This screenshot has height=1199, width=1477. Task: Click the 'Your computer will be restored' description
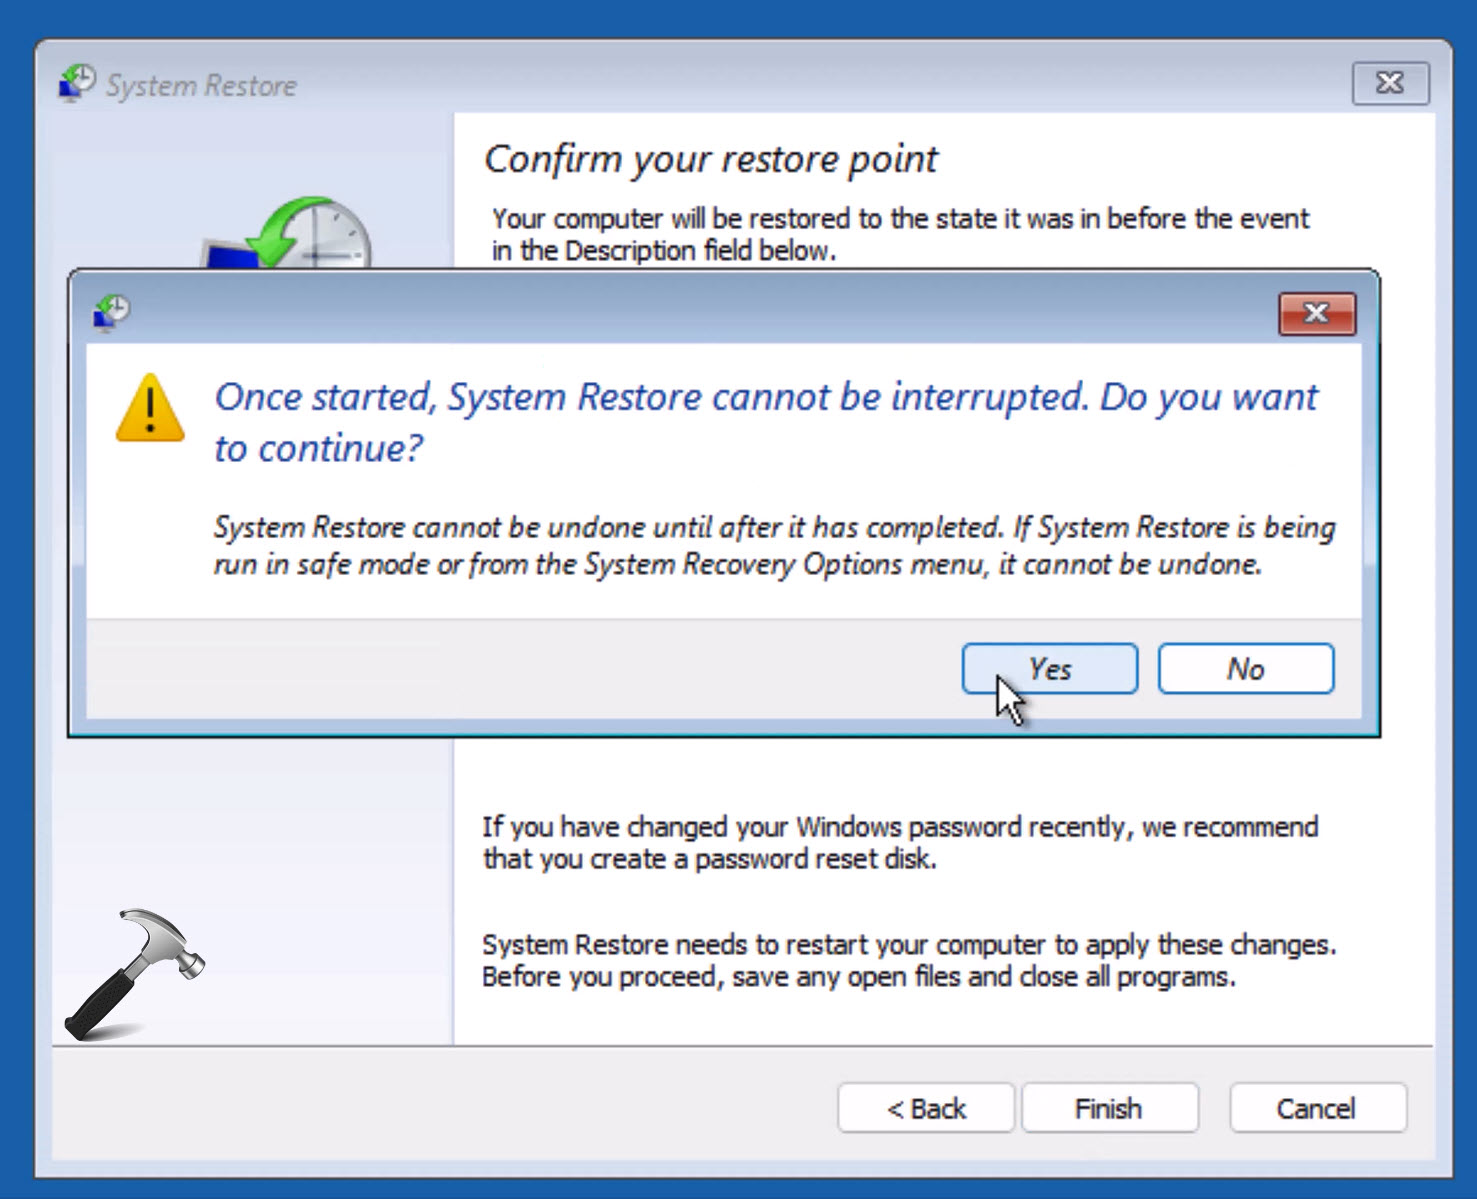(899, 234)
